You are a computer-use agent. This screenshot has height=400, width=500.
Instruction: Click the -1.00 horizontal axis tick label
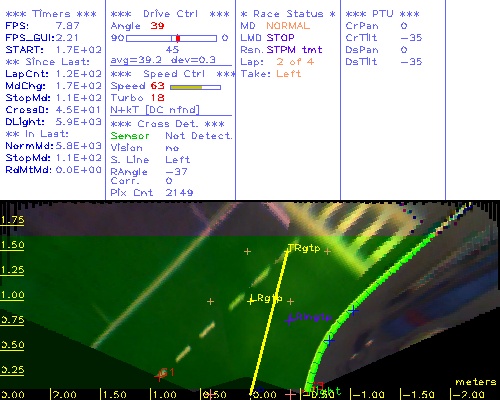coord(369,395)
